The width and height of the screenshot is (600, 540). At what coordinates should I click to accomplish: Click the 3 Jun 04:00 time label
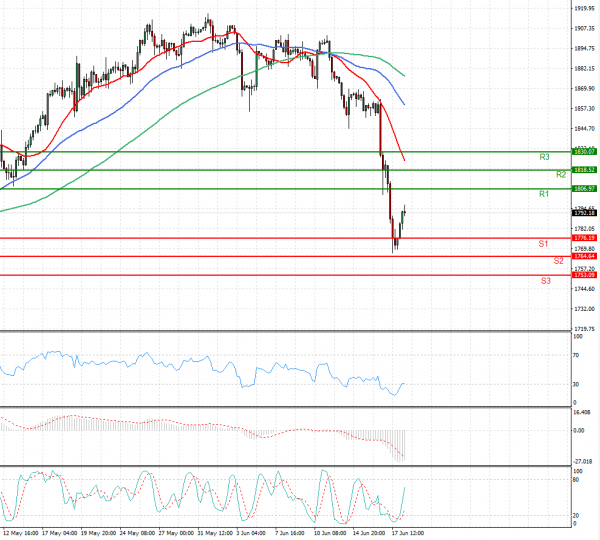point(251,533)
